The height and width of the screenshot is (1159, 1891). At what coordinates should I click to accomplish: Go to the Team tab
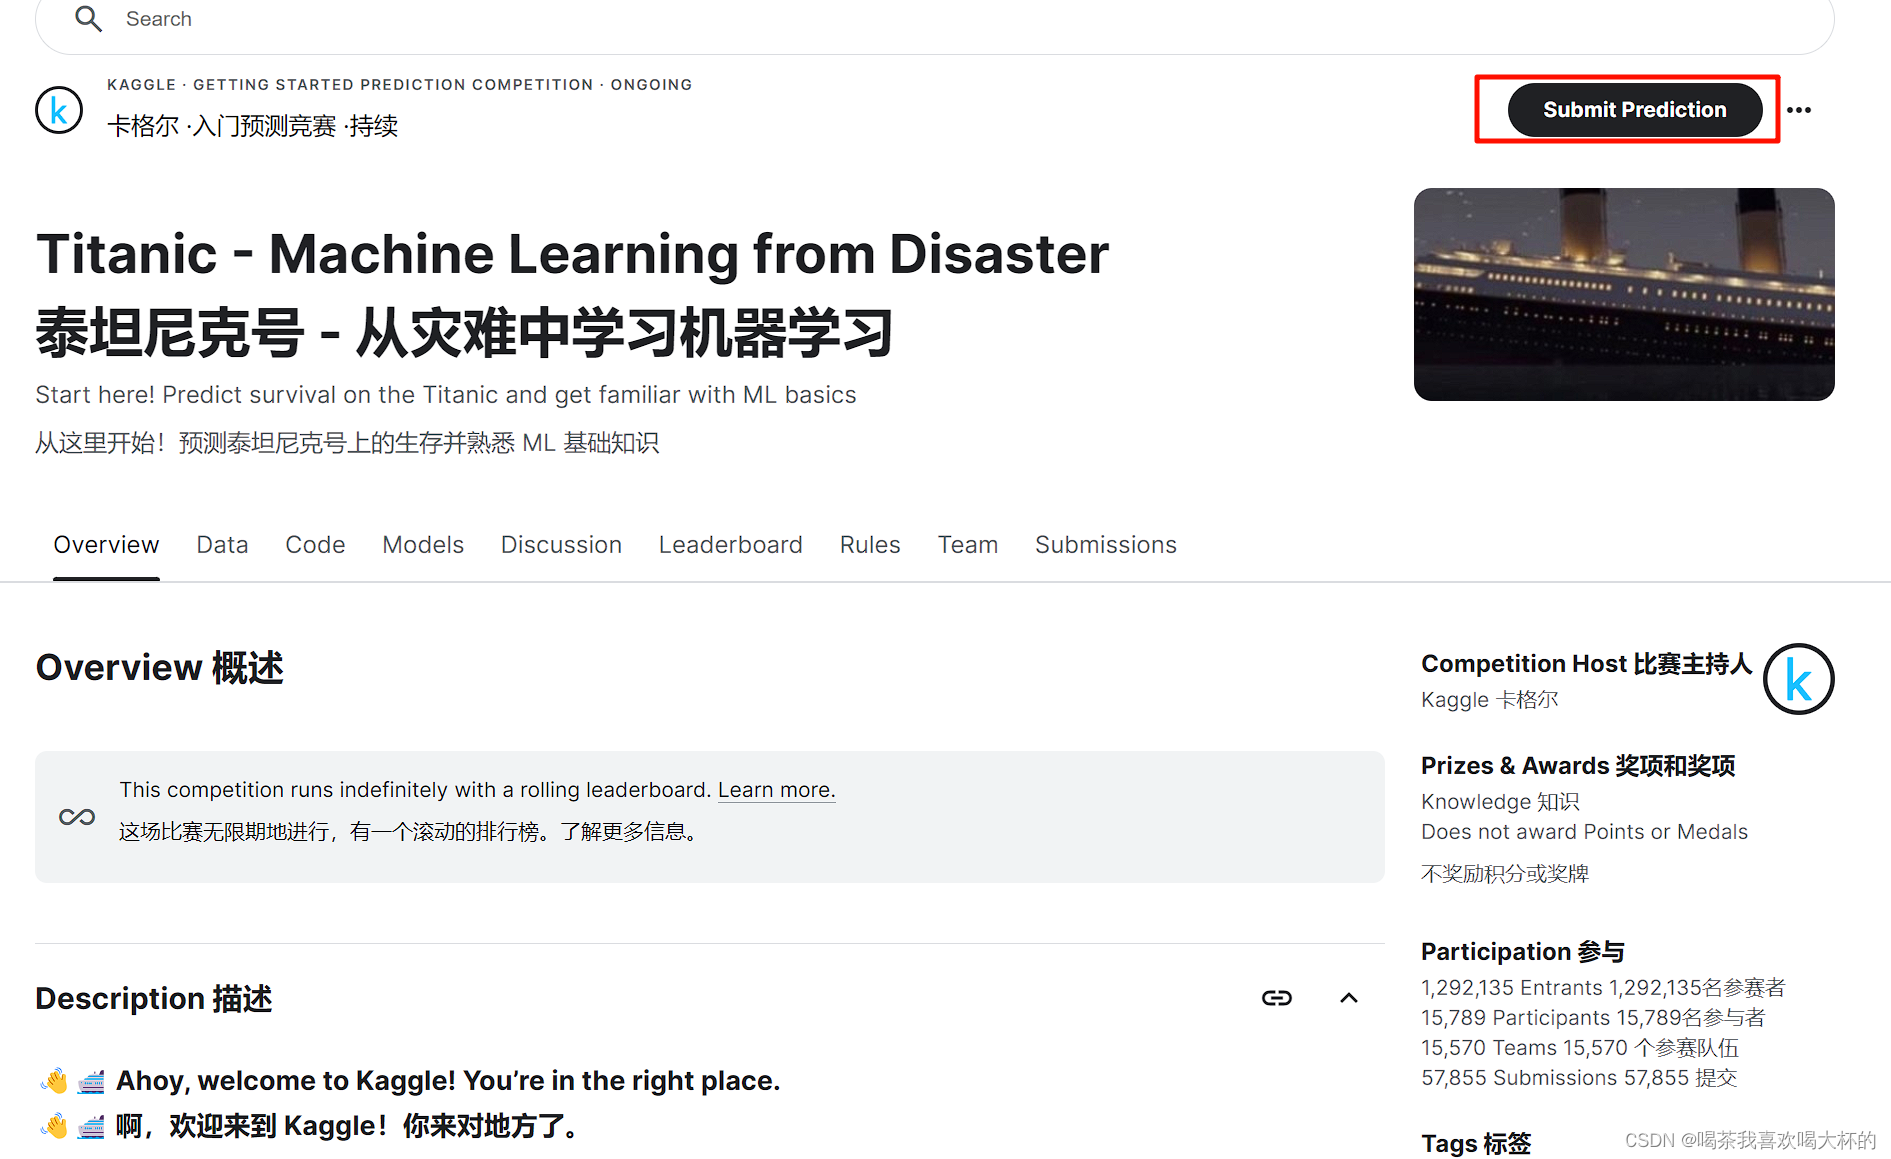(x=967, y=545)
